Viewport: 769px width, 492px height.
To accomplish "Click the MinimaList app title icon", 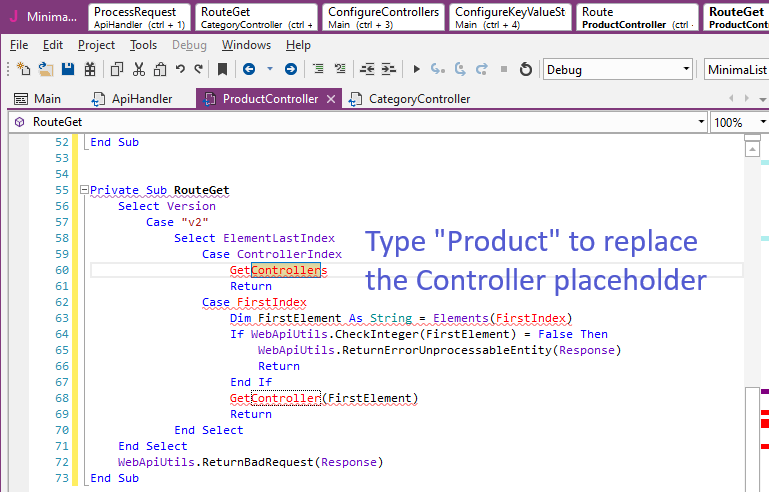I will point(14,16).
